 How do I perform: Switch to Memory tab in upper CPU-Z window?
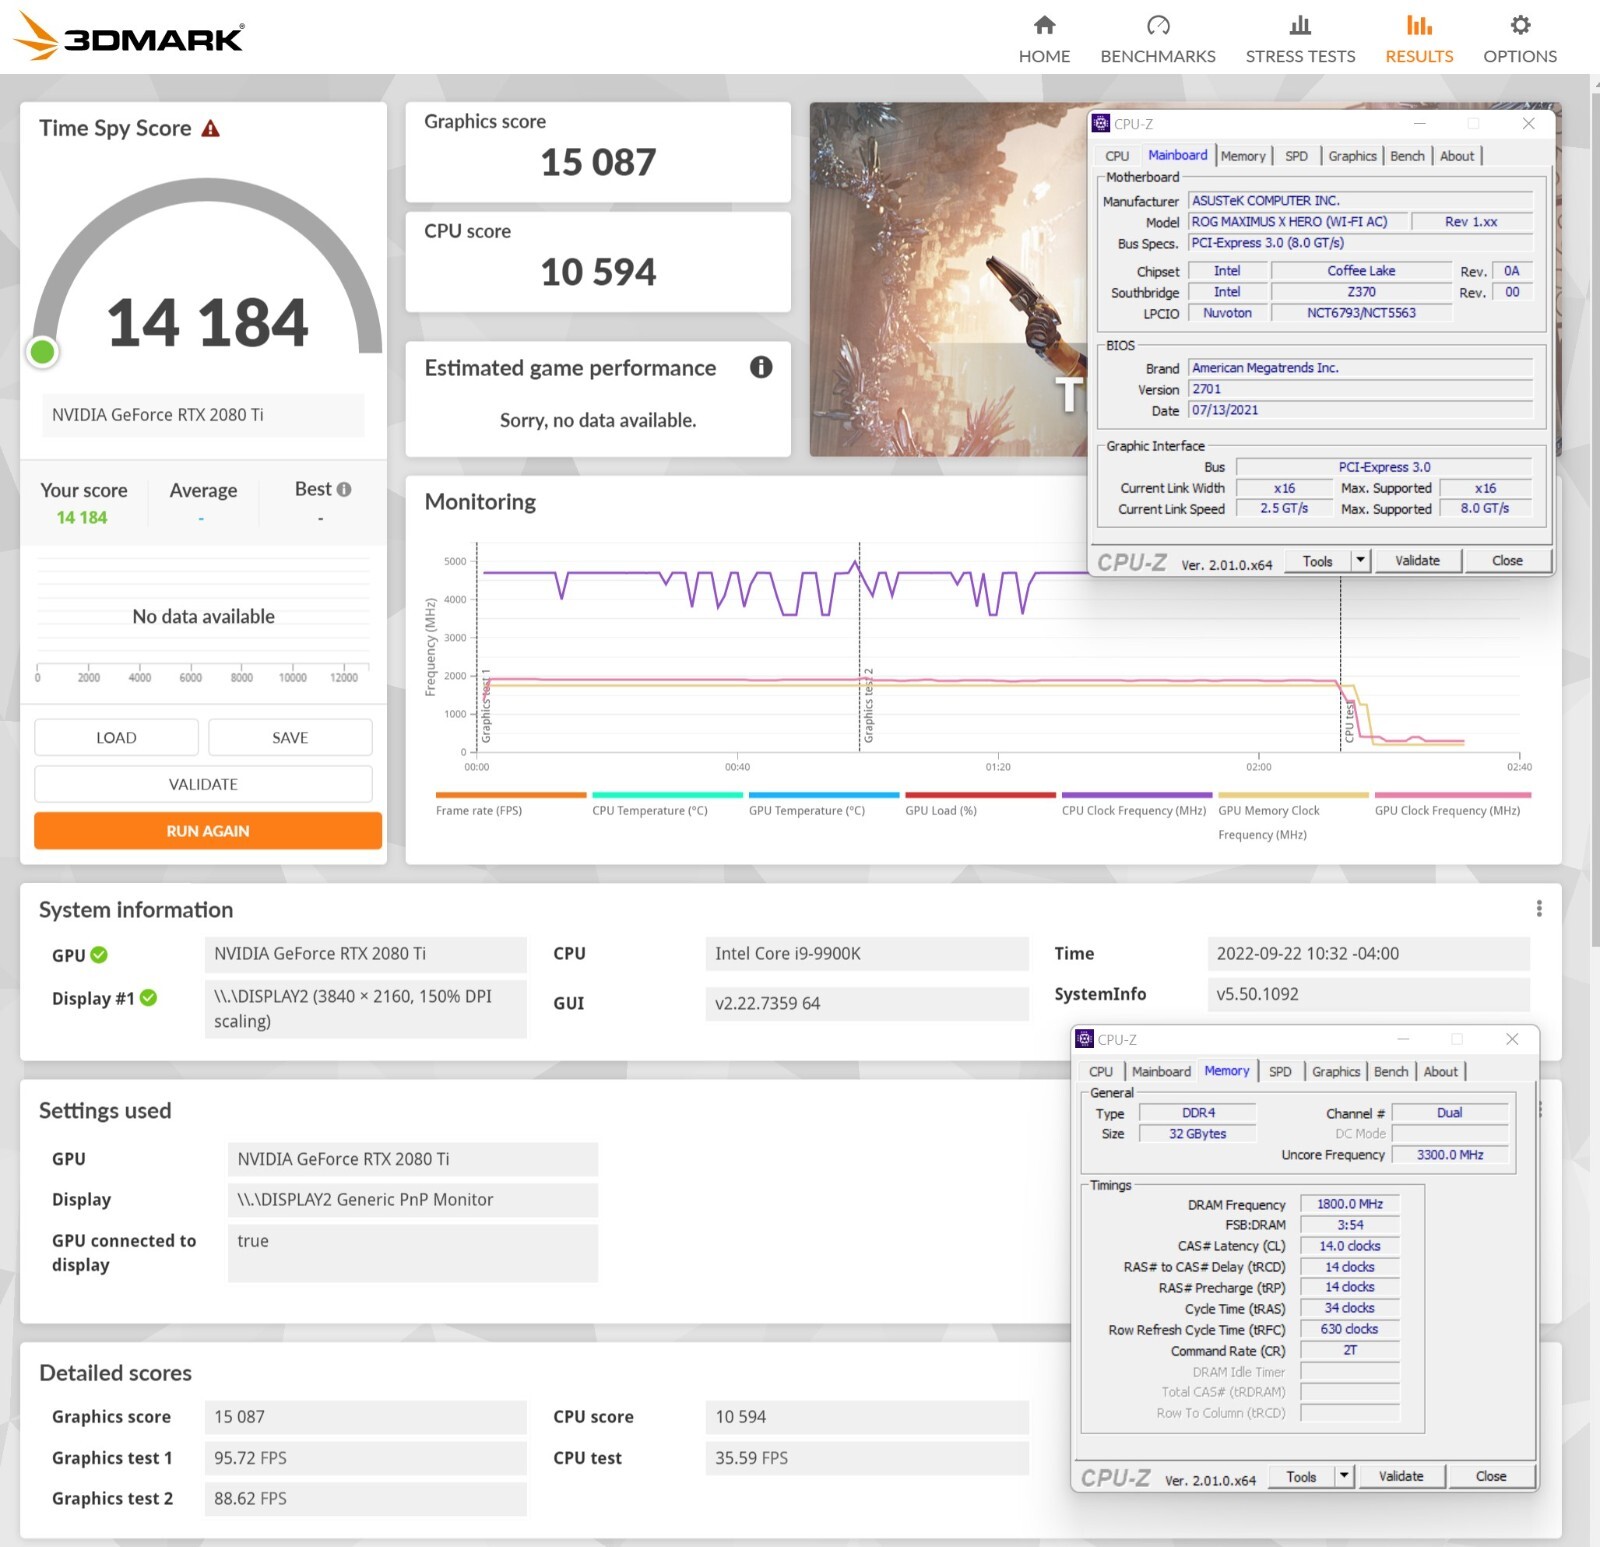click(x=1243, y=156)
